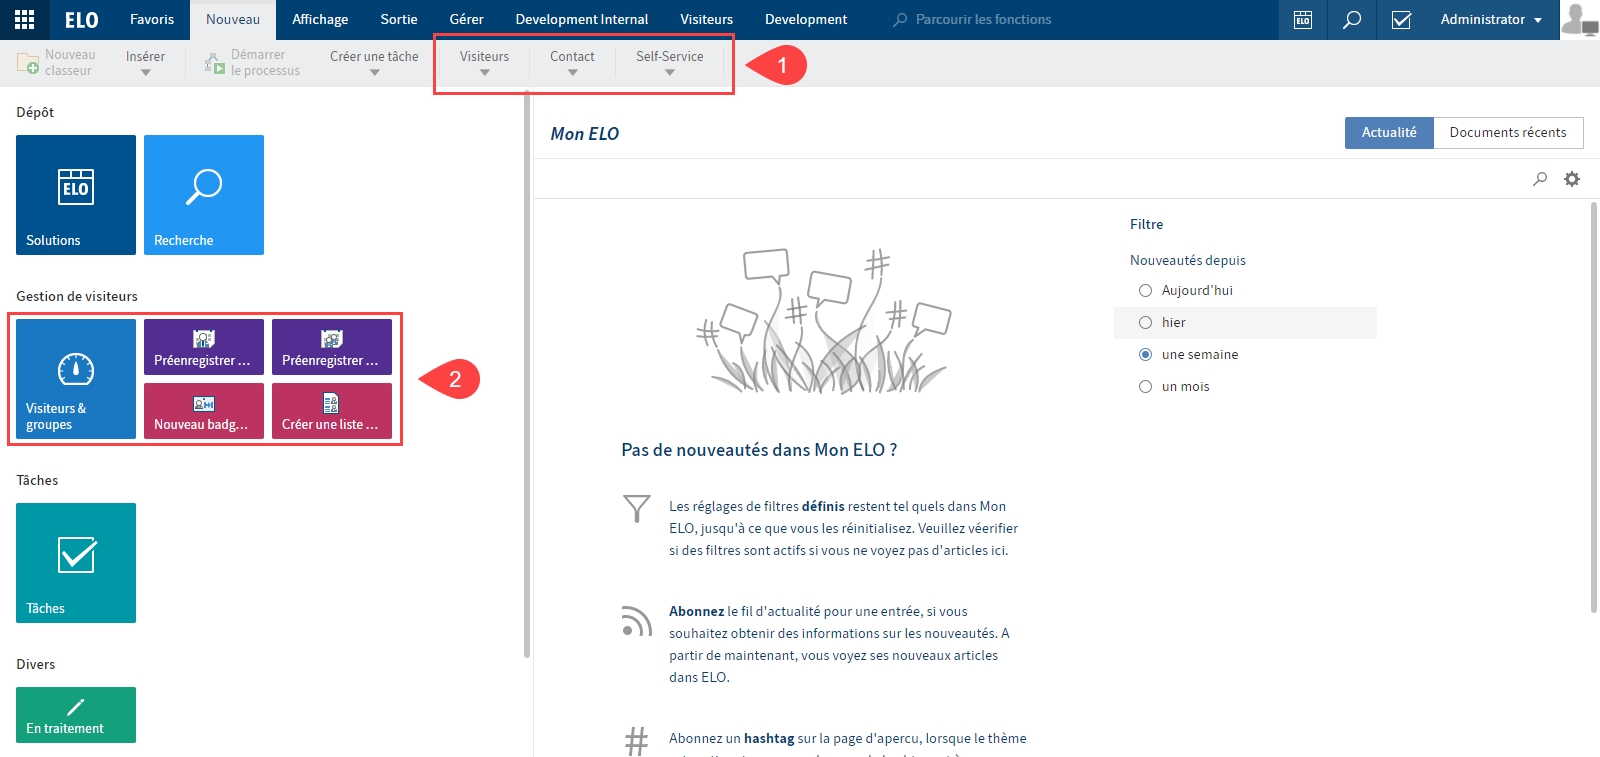Open the En traitement tile
The height and width of the screenshot is (757, 1600).
[x=76, y=715]
